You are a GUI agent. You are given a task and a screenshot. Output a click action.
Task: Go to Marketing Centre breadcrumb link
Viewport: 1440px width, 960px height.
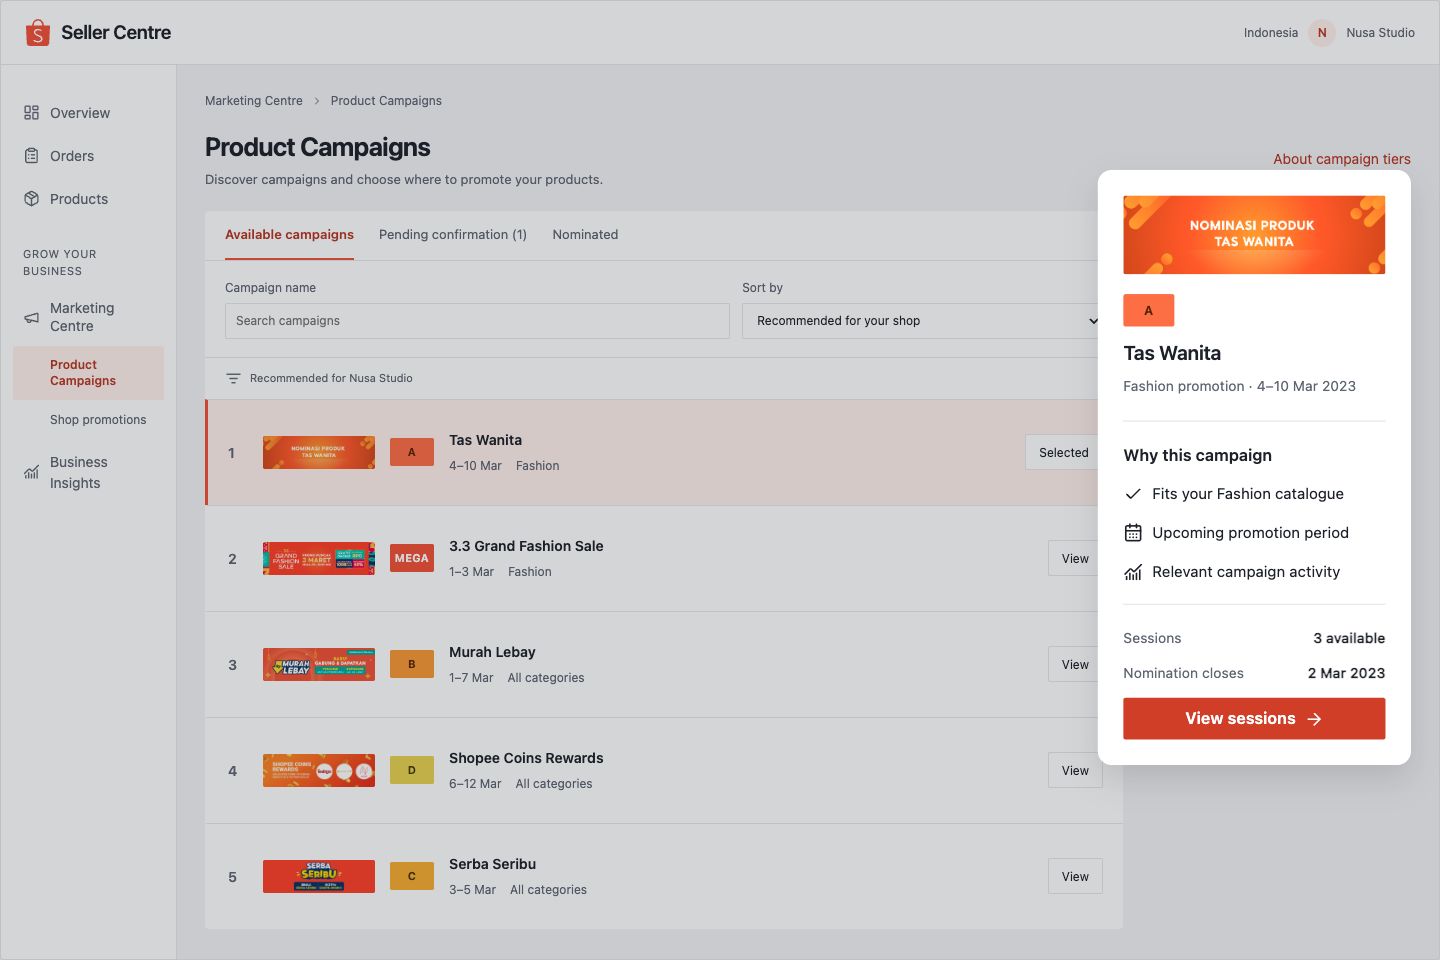point(254,101)
